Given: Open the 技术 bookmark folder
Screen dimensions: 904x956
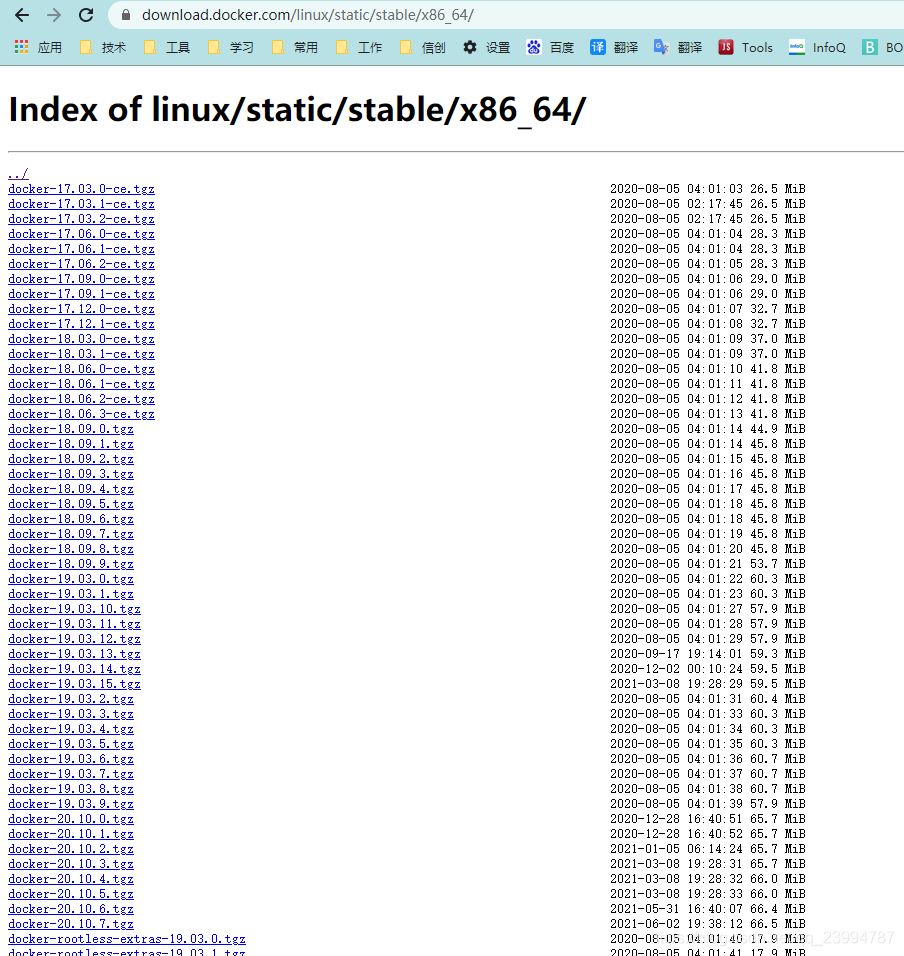Looking at the screenshot, I should pos(103,48).
